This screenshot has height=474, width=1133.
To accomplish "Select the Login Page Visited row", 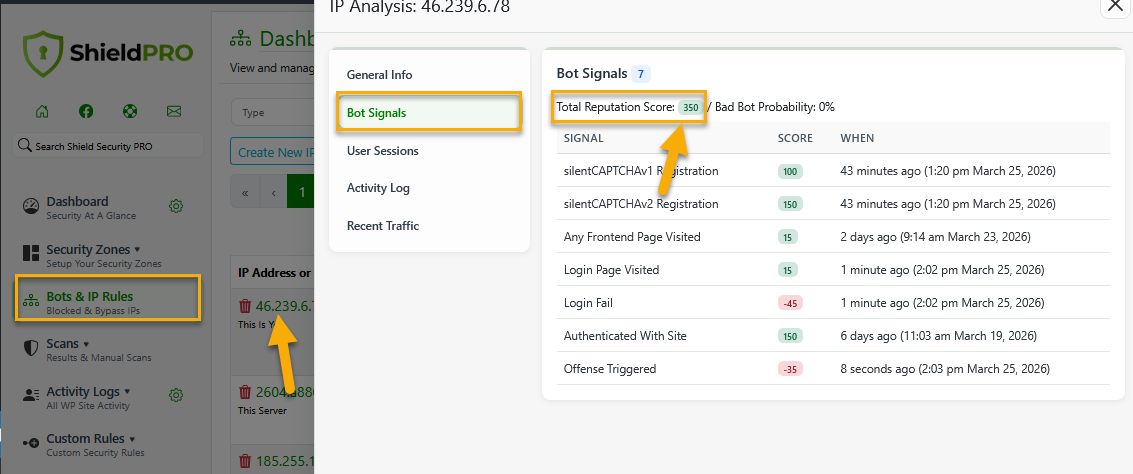I will pyautogui.click(x=833, y=270).
